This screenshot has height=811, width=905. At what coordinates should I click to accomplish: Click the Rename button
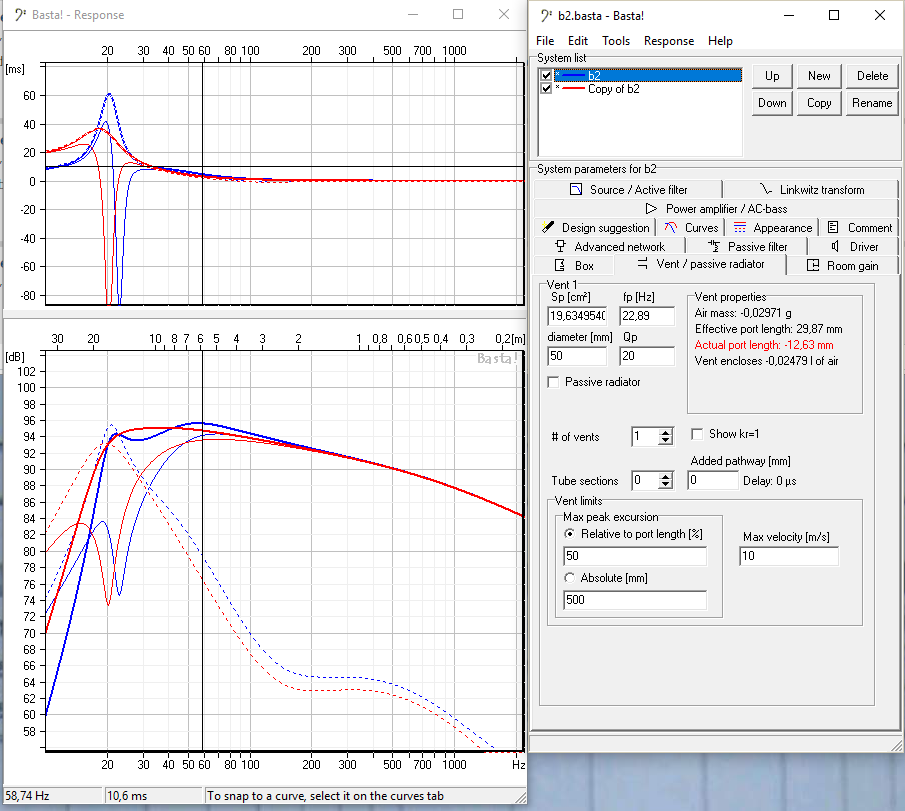point(872,103)
